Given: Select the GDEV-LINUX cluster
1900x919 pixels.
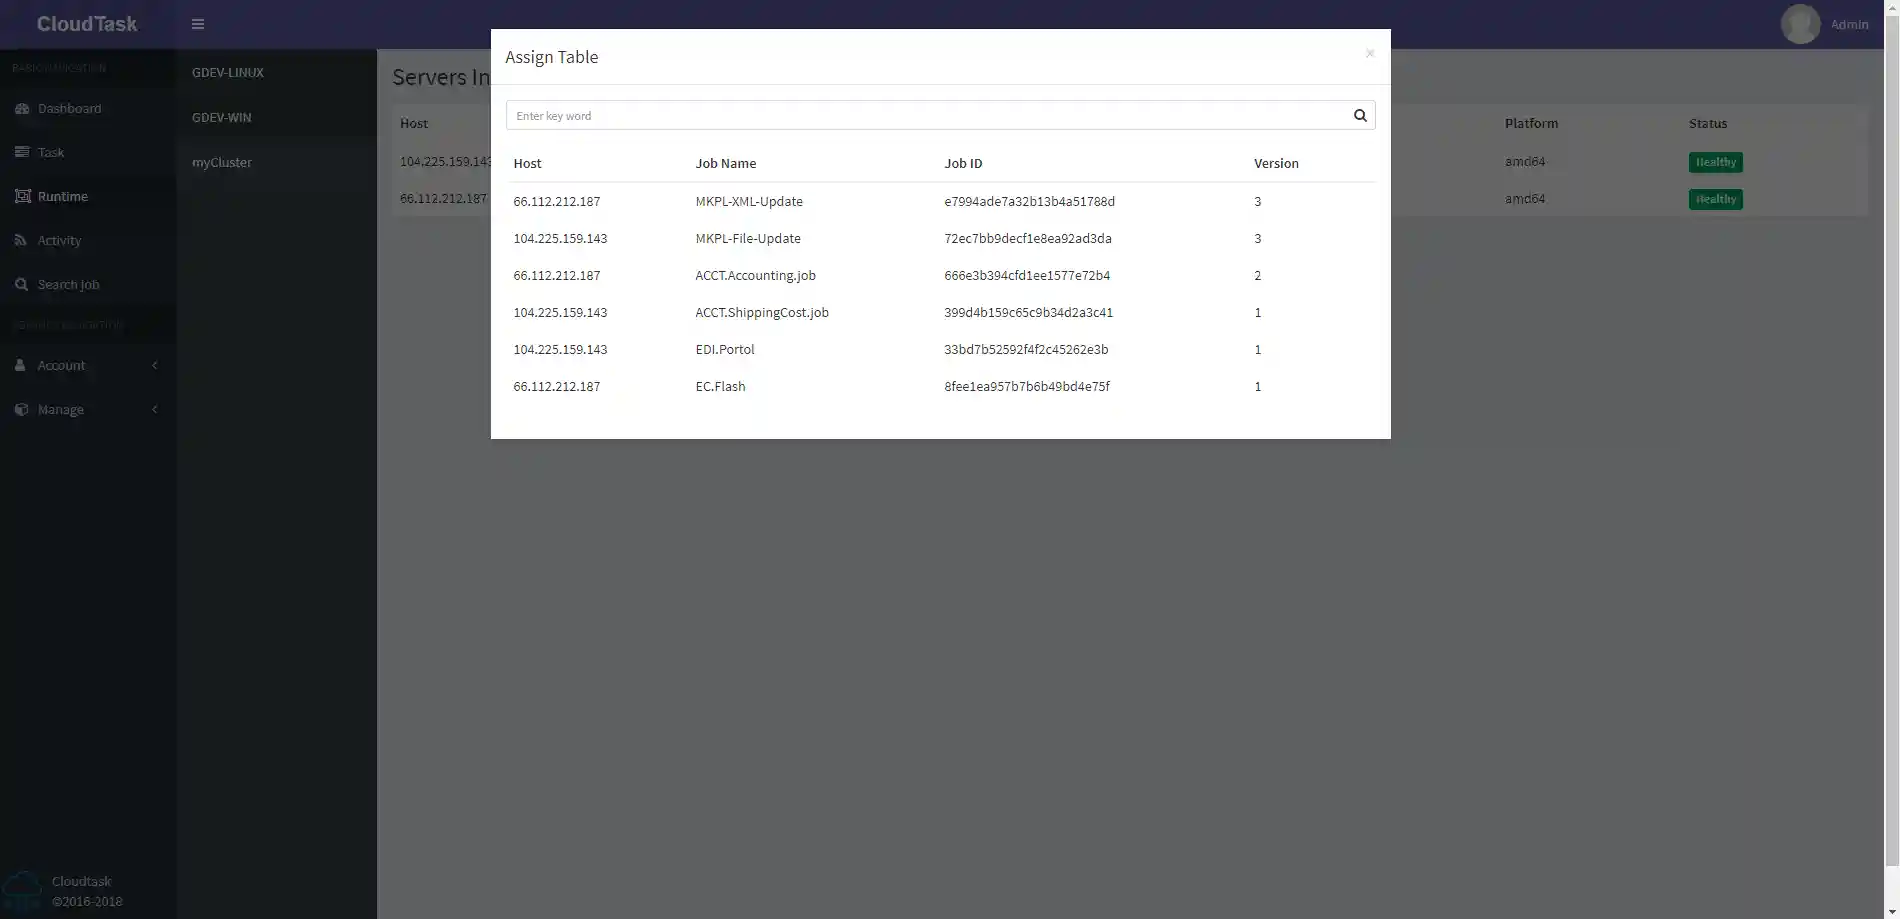Looking at the screenshot, I should tap(228, 72).
